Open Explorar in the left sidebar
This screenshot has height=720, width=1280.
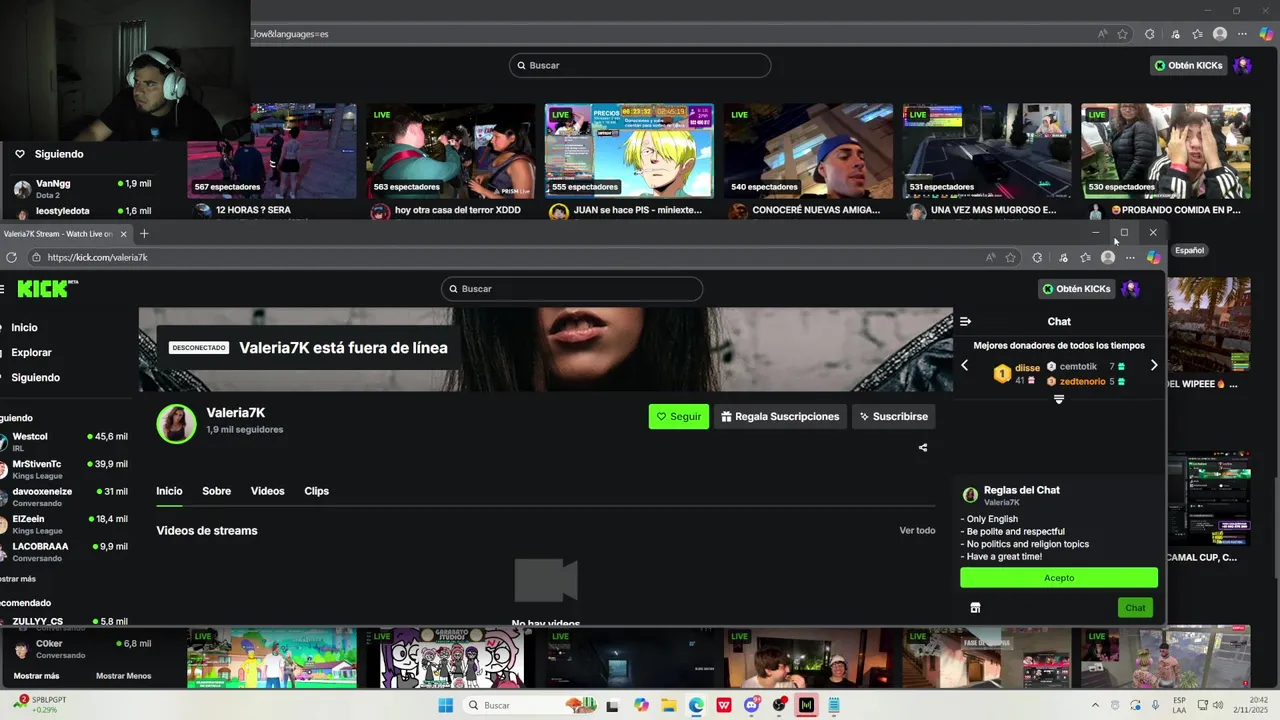click(x=31, y=353)
